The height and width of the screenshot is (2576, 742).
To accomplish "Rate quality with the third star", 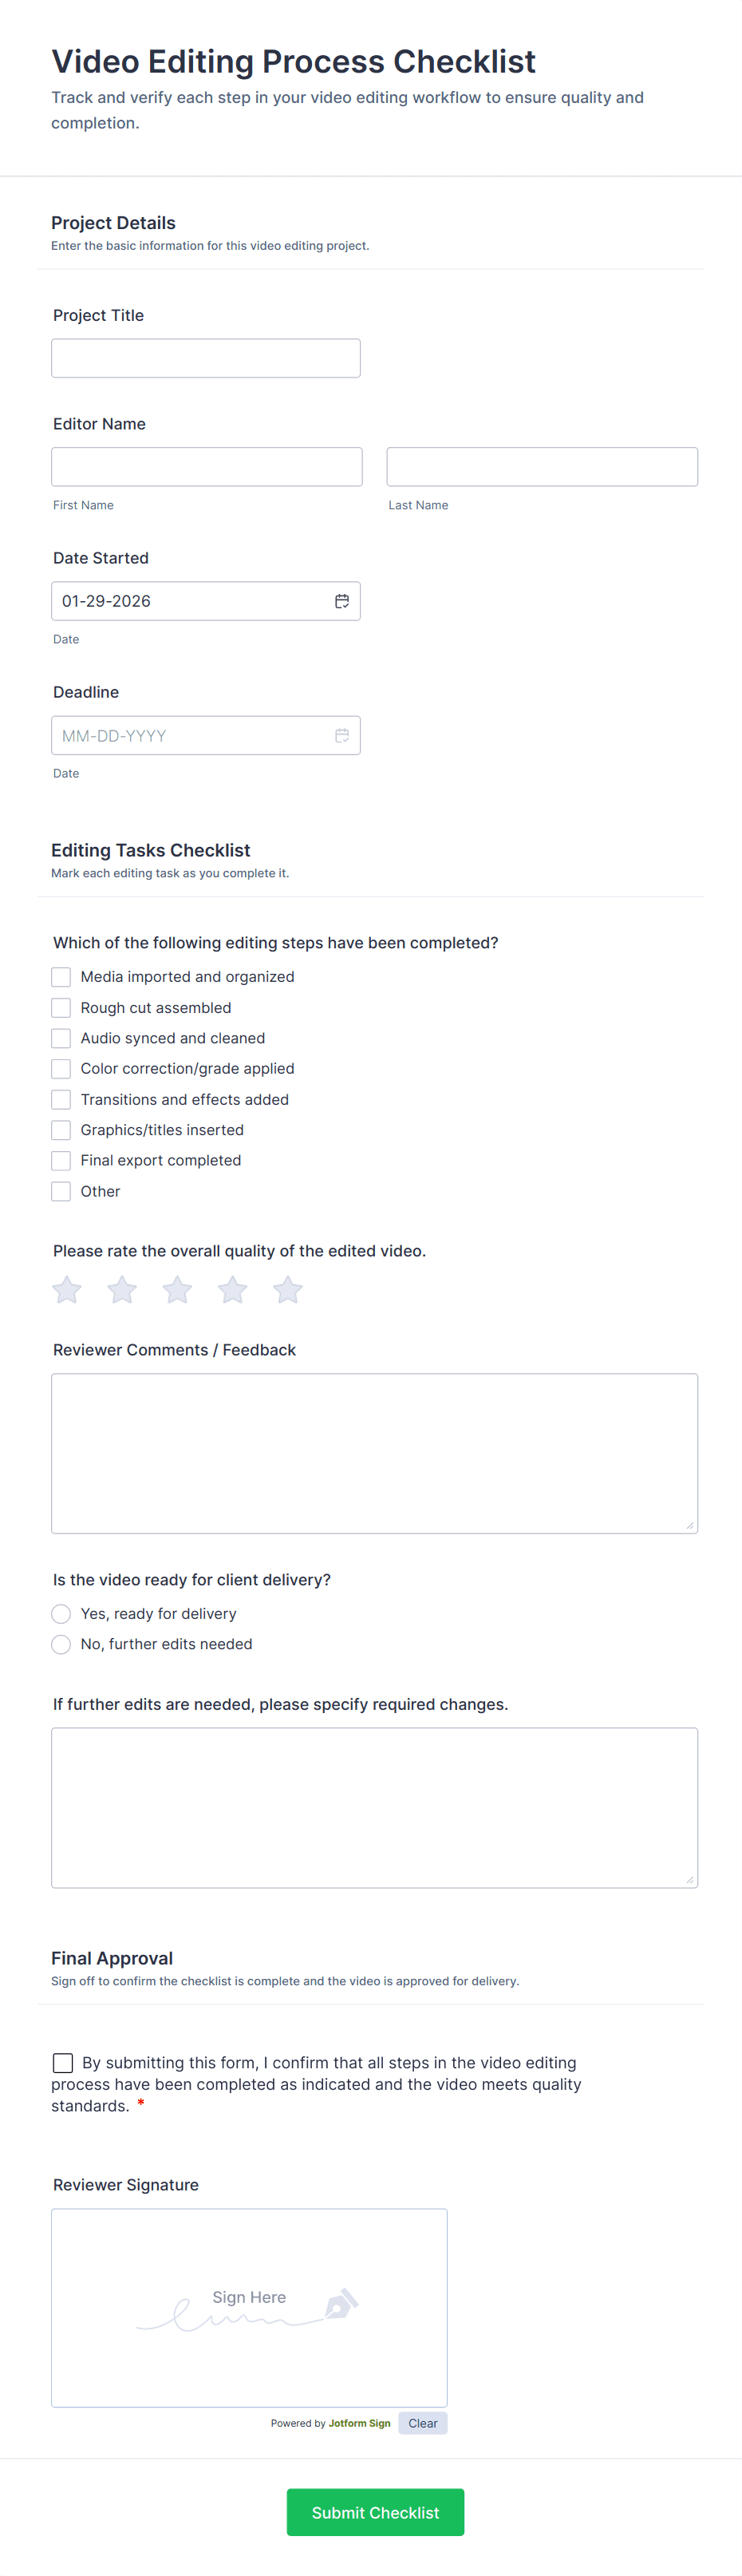I will (177, 1290).
